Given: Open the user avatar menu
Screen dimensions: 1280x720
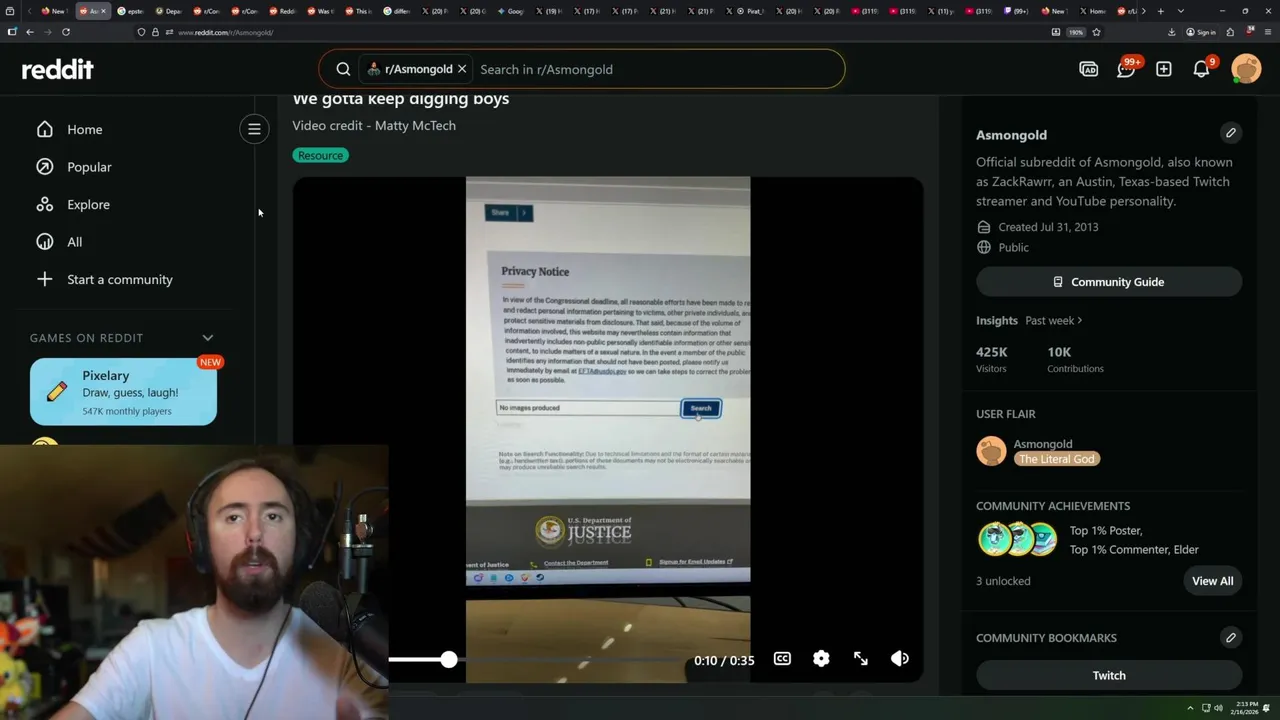Looking at the screenshot, I should 1246,69.
